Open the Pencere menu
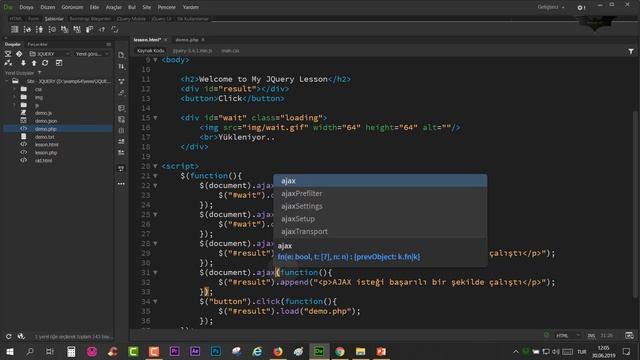Image resolution: width=640 pixels, height=360 pixels. pyautogui.click(x=167, y=7)
